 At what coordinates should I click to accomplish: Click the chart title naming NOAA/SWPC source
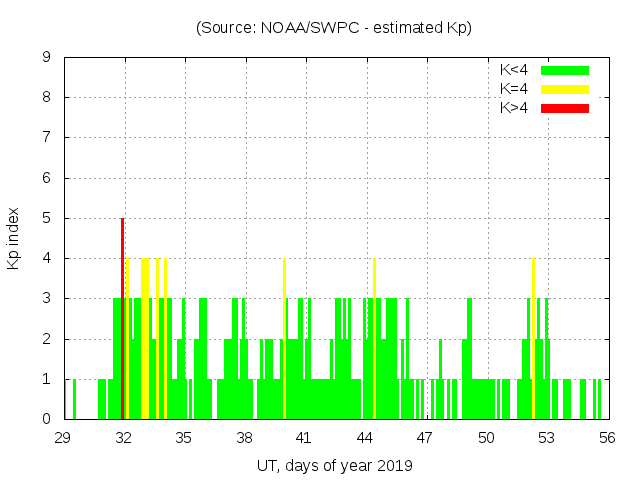(x=333, y=28)
